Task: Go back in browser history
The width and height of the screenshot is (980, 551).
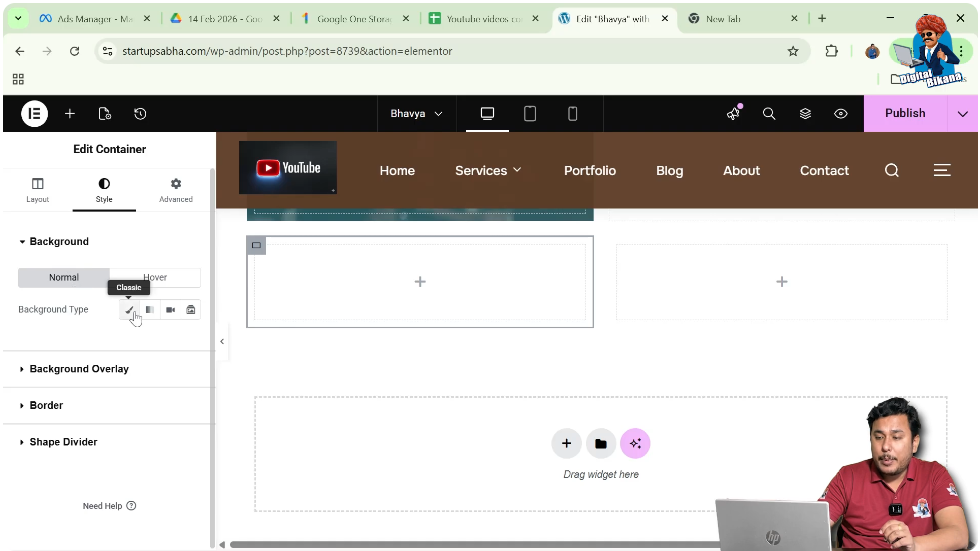Action: tap(20, 51)
